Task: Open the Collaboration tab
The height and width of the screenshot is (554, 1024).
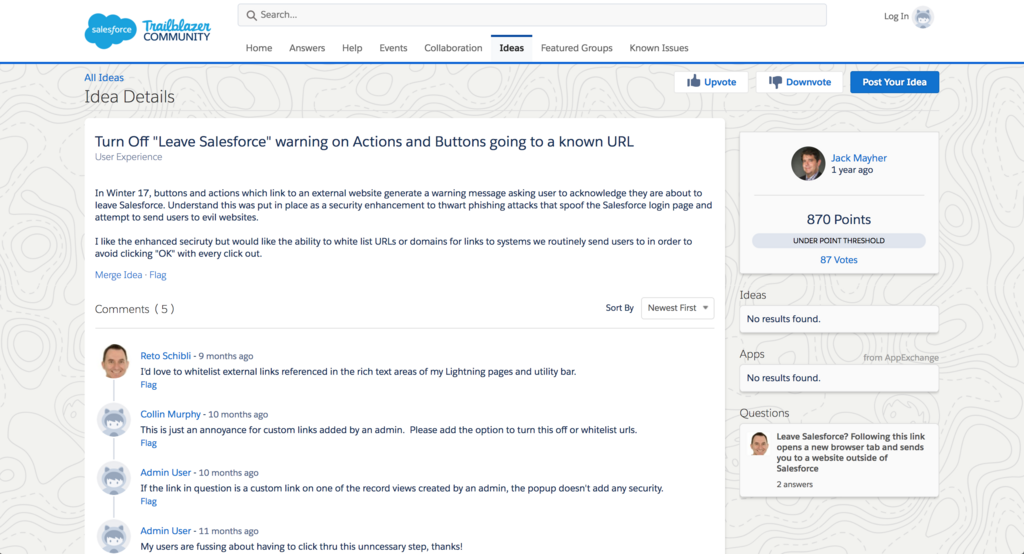Action: point(453,48)
